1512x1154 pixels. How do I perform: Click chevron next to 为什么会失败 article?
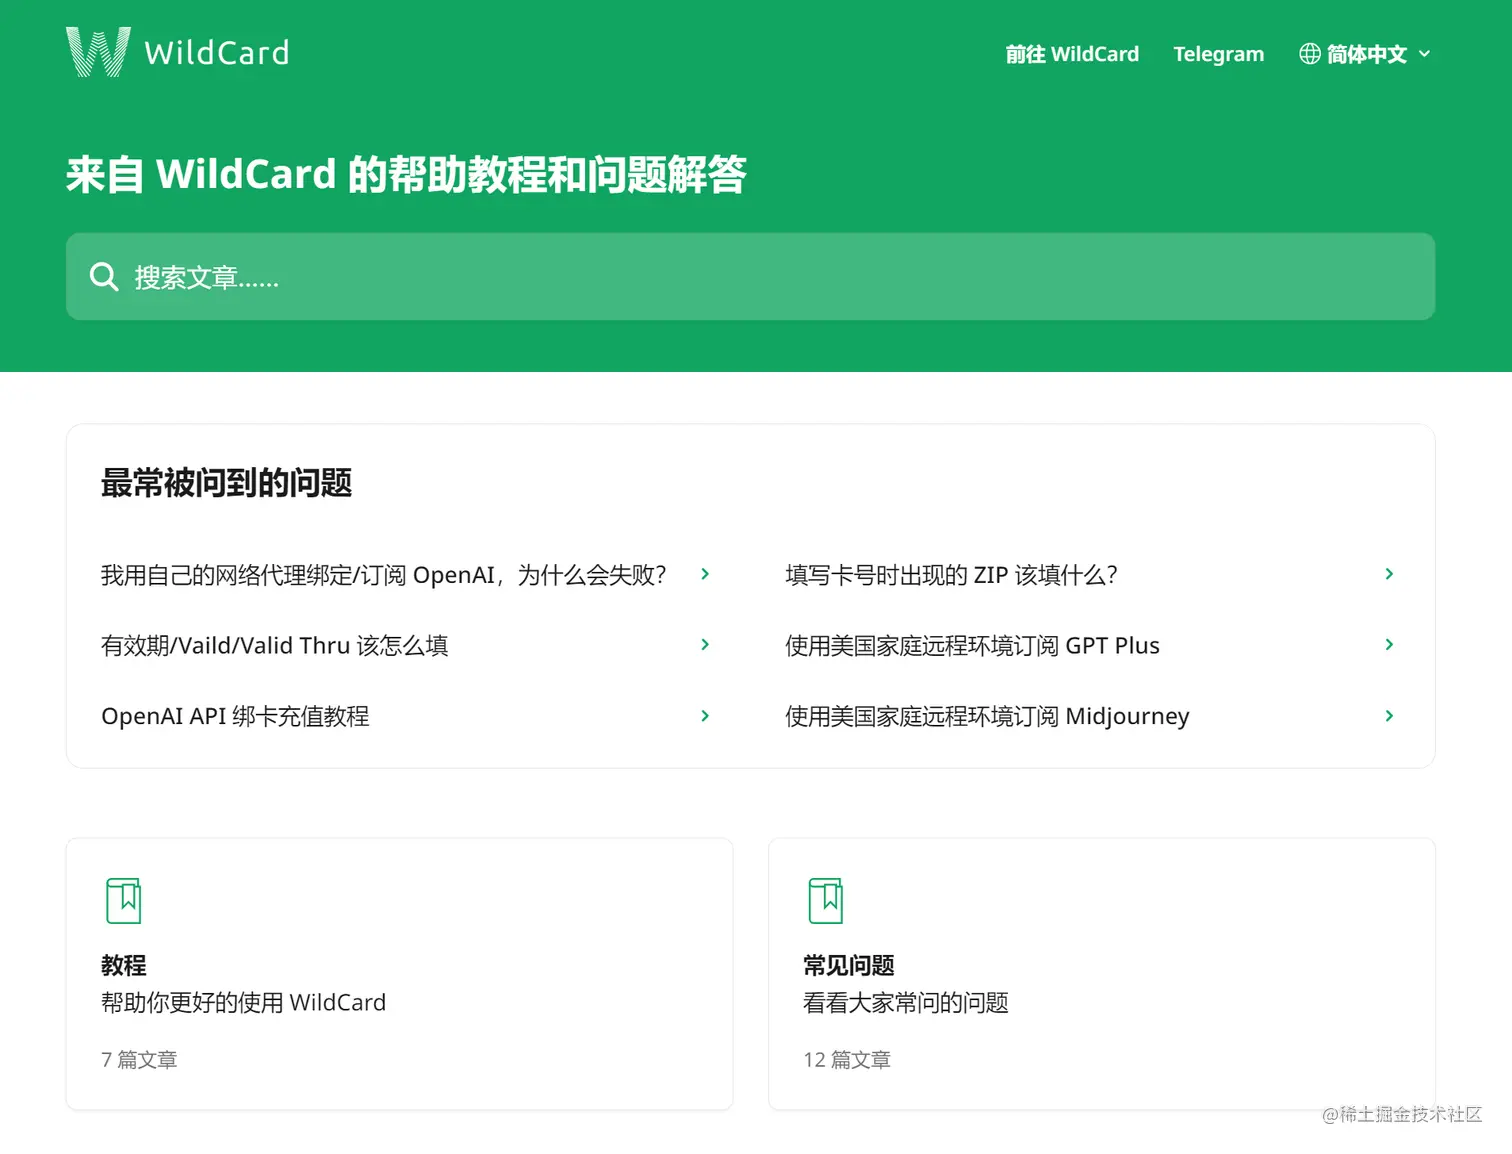(705, 574)
